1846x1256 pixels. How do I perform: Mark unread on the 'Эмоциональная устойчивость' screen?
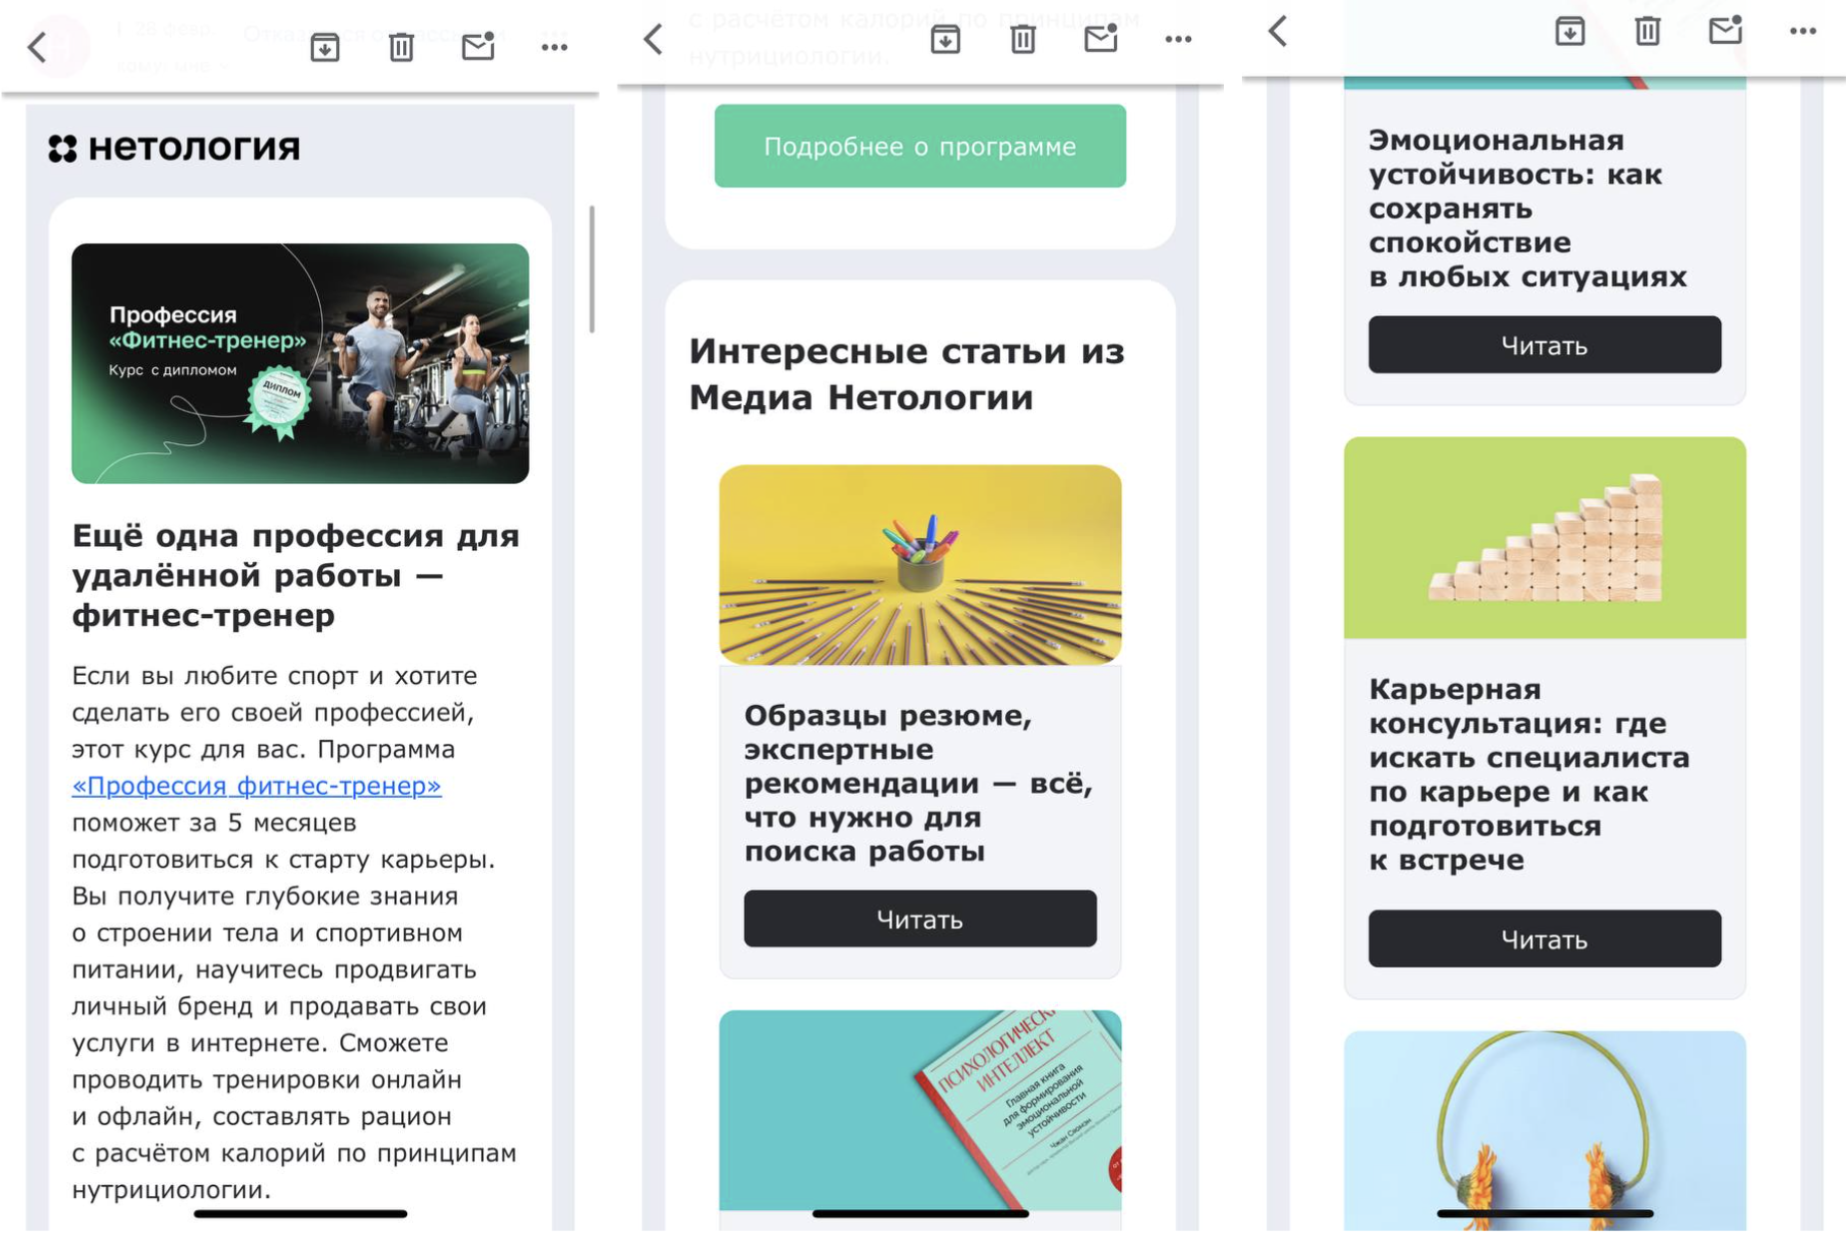tap(1725, 31)
